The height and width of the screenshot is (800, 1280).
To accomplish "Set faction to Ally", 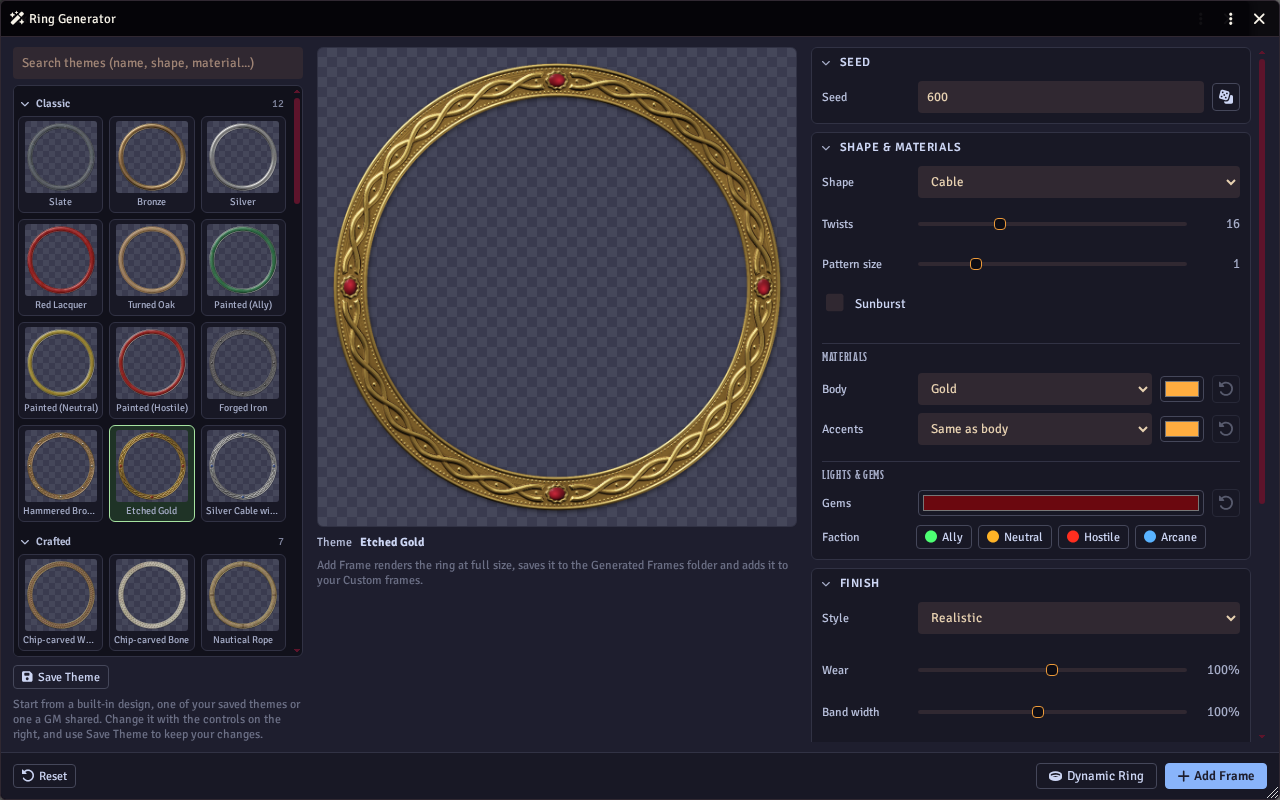I will (x=944, y=537).
